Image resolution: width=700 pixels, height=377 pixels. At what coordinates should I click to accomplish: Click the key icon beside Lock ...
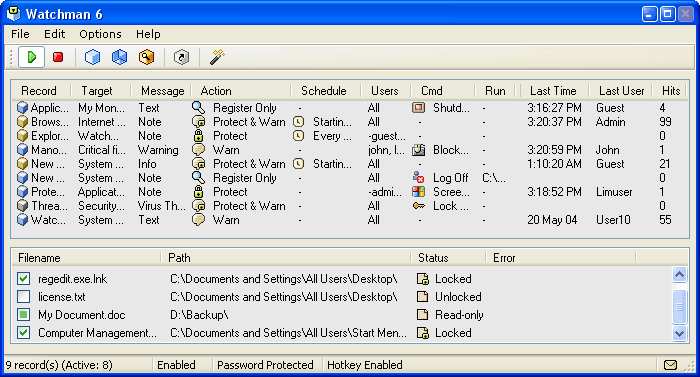418,206
